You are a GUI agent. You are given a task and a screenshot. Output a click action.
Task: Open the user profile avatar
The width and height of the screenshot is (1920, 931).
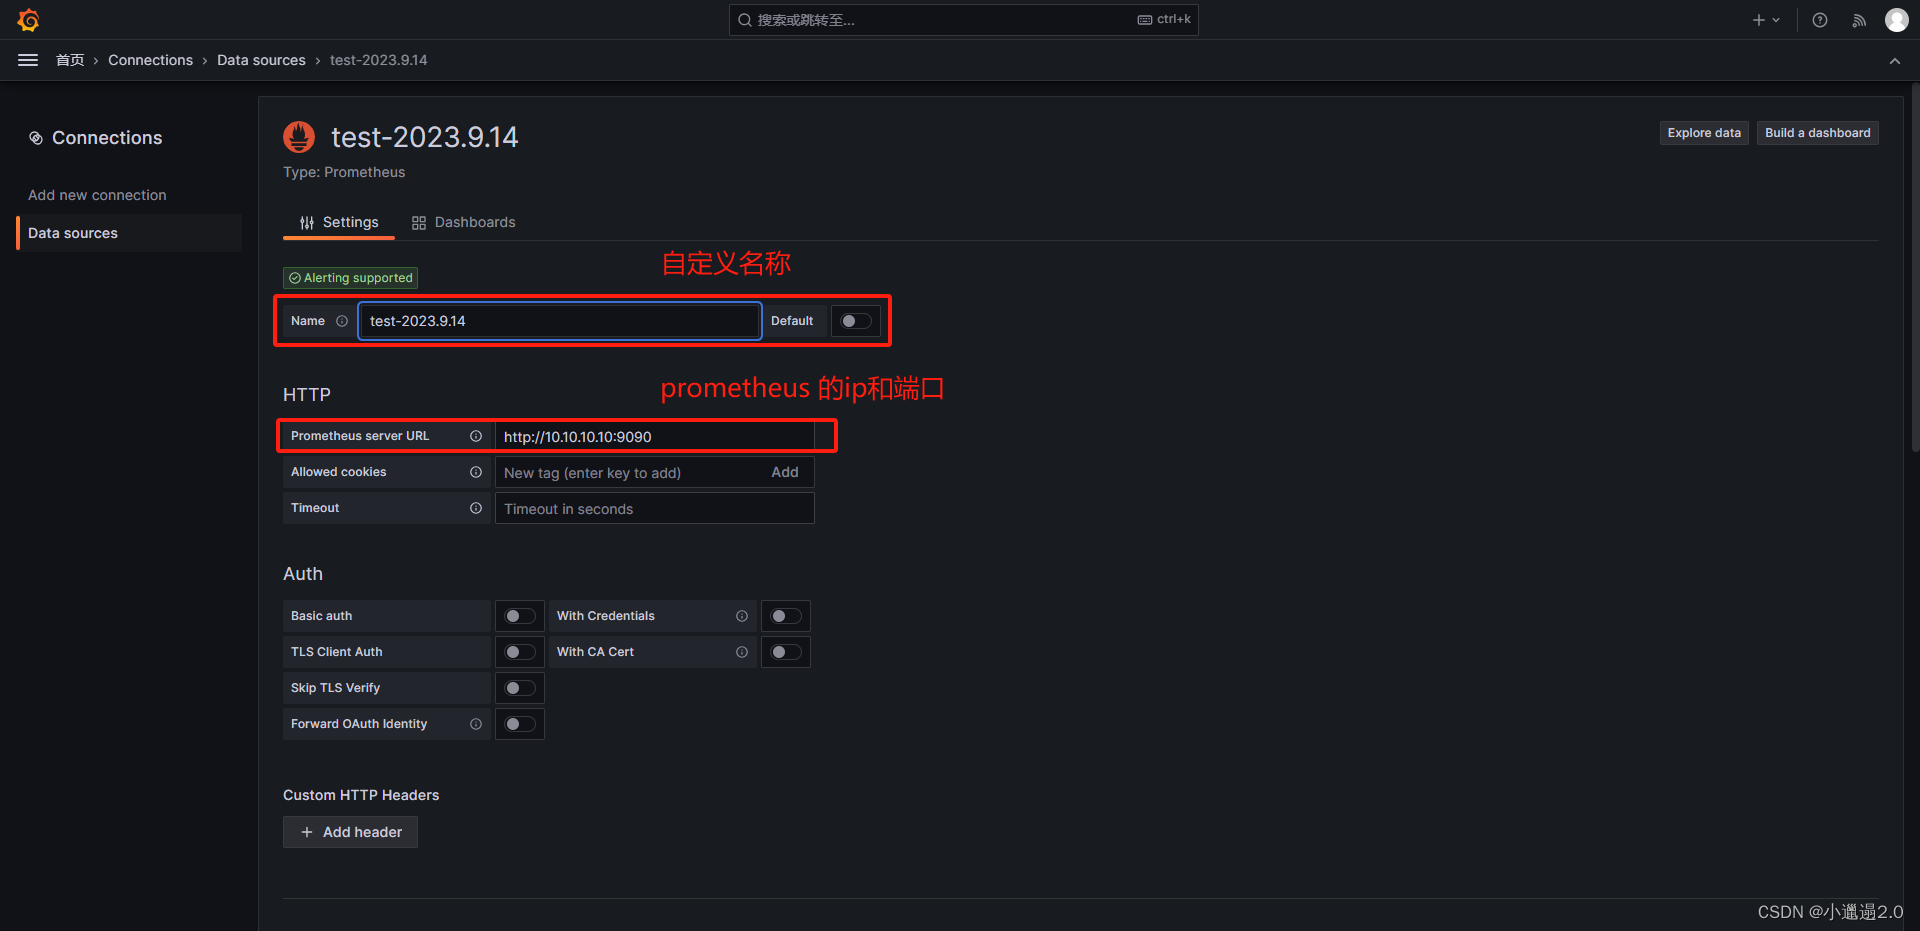(1897, 20)
